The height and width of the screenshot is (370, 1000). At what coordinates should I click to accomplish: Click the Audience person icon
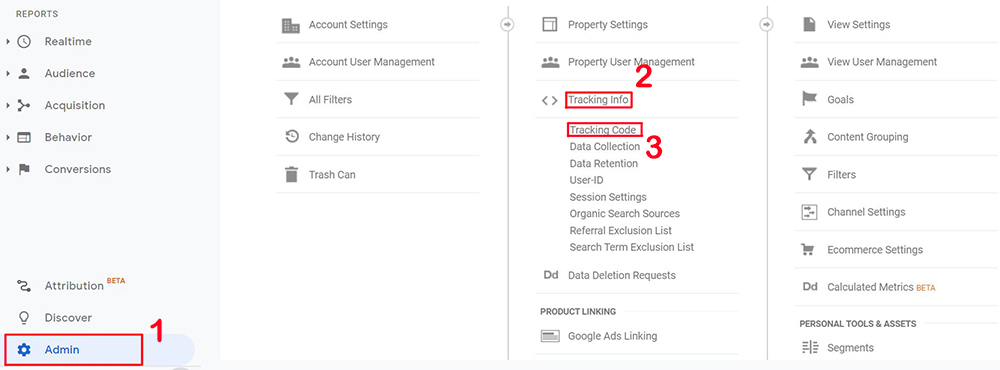point(24,73)
